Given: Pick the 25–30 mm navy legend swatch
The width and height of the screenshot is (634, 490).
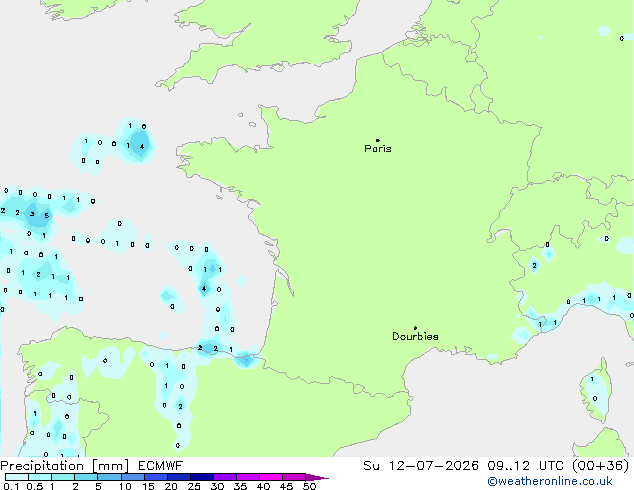Looking at the screenshot, I should point(202,477).
